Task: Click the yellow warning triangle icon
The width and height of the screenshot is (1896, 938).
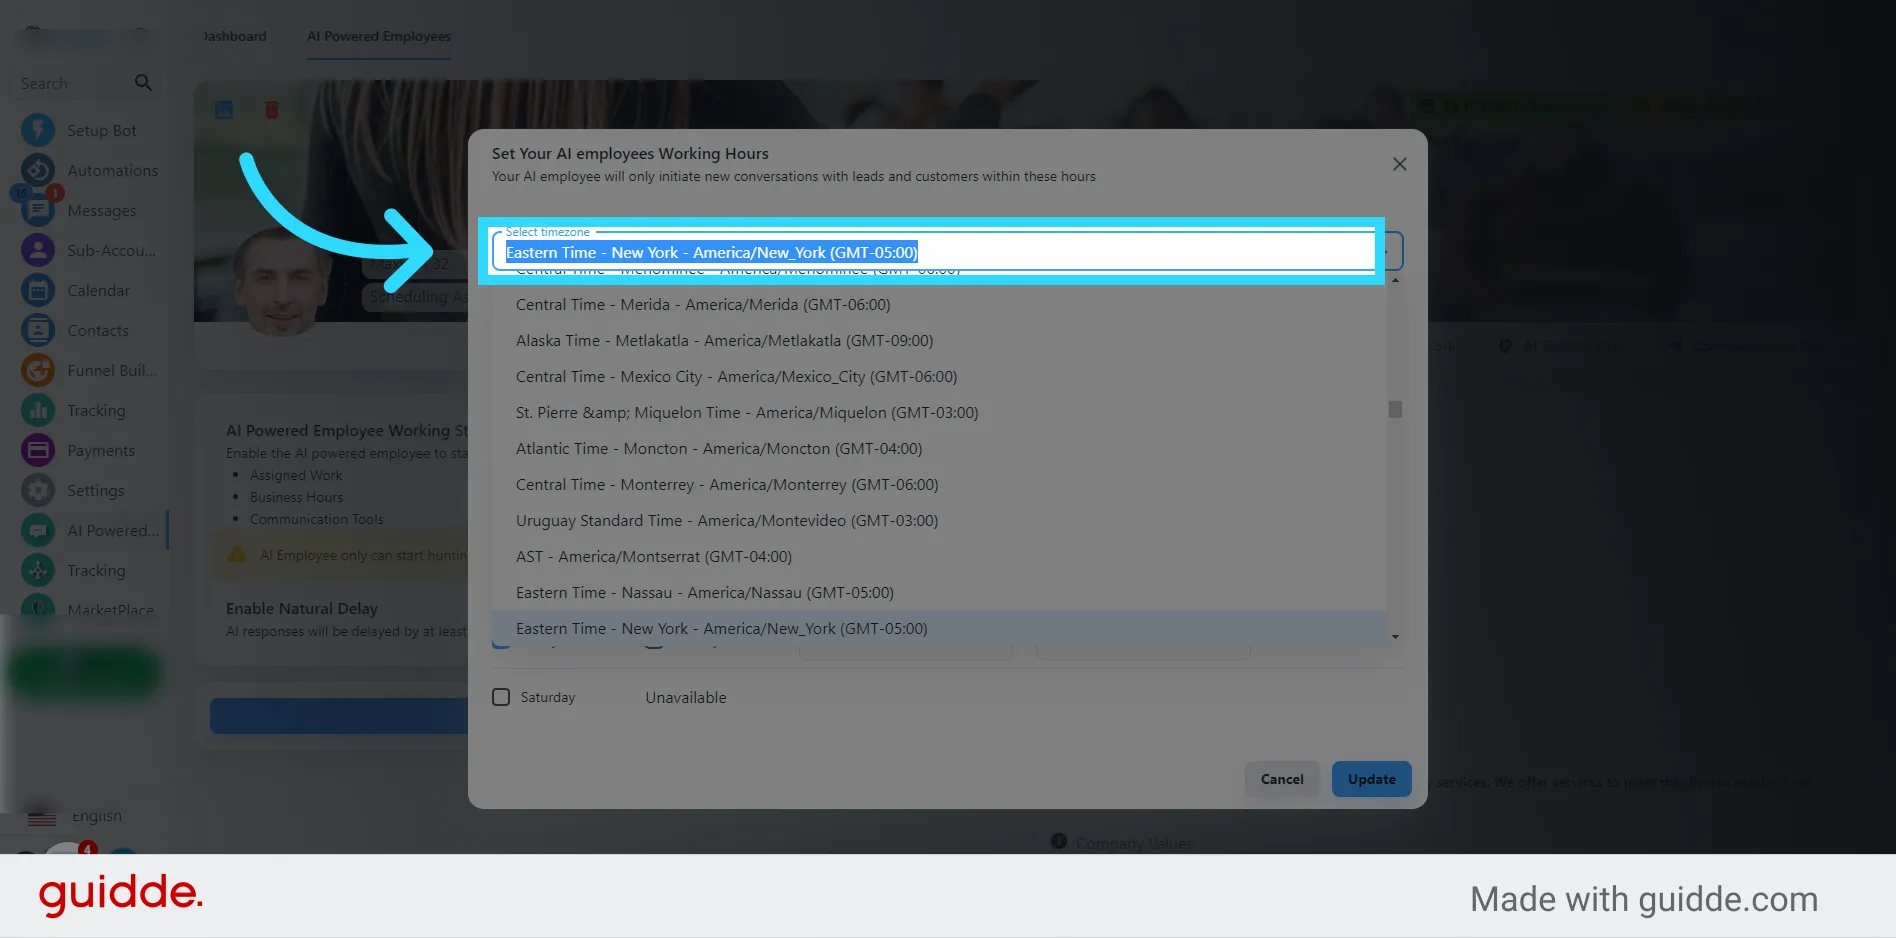Action: coord(237,554)
